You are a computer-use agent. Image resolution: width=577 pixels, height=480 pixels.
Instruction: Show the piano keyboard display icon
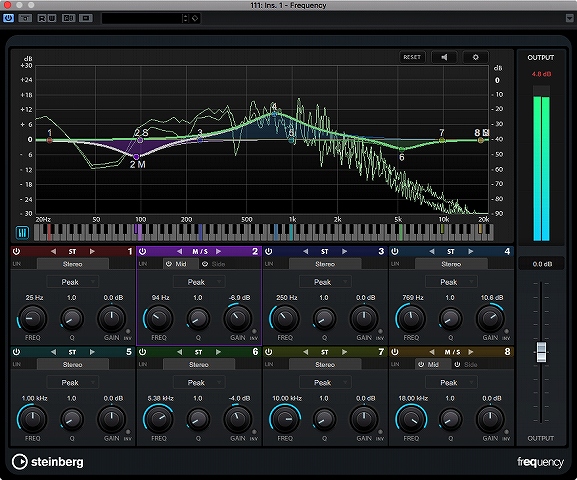[22, 232]
